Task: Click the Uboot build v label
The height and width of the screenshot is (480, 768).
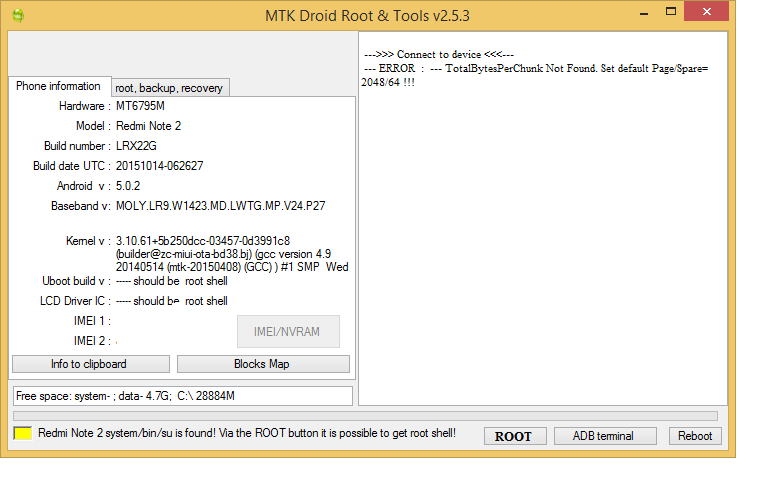Action: click(x=76, y=281)
